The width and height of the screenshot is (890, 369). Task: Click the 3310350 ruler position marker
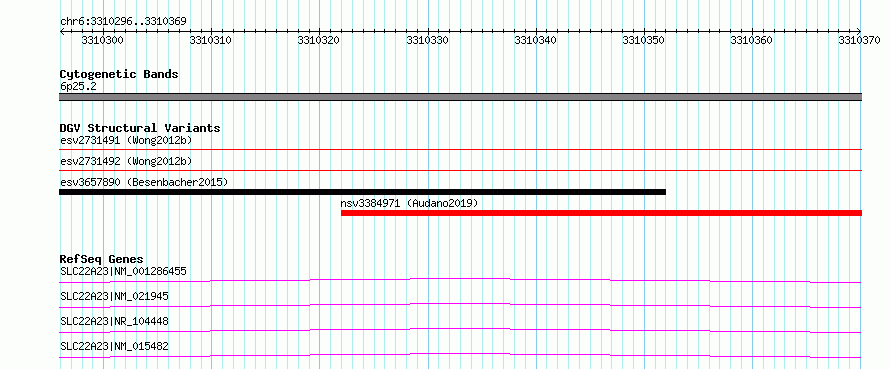(x=644, y=40)
